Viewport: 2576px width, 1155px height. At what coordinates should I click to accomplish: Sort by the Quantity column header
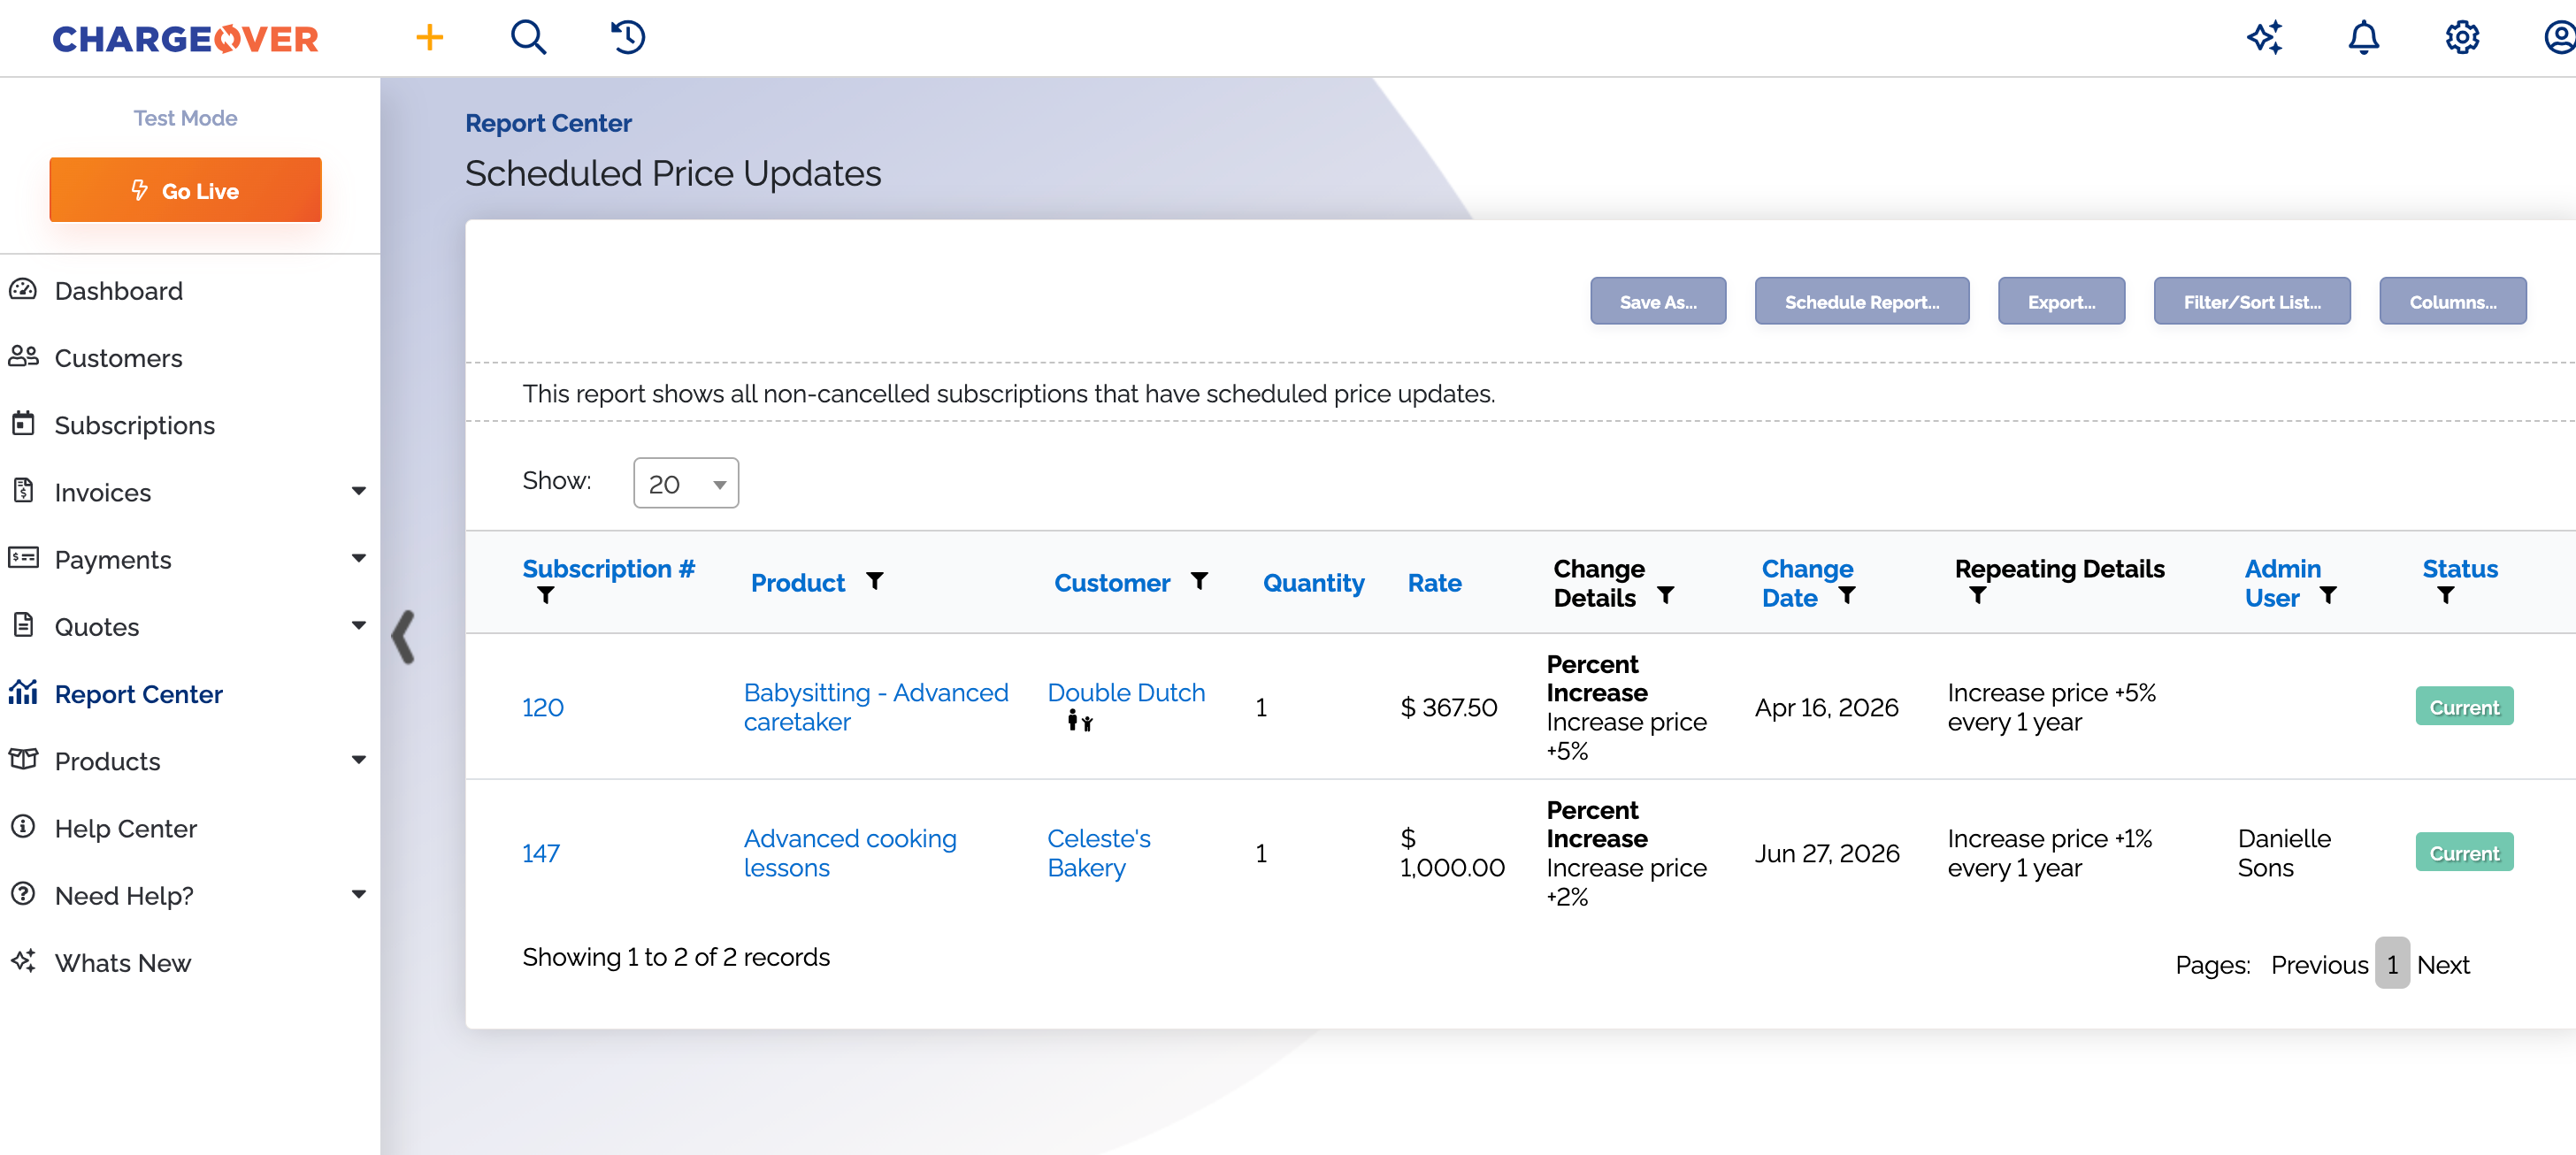click(1313, 583)
